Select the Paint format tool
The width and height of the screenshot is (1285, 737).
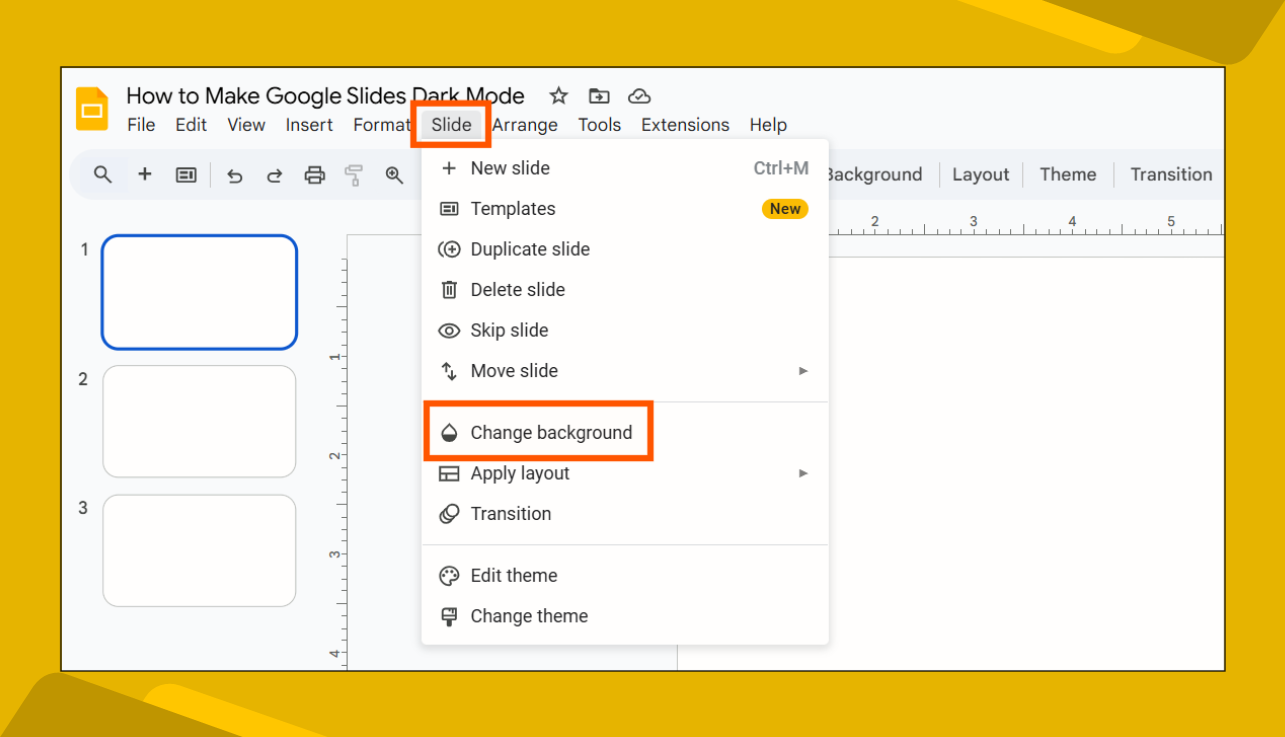[x=354, y=174]
